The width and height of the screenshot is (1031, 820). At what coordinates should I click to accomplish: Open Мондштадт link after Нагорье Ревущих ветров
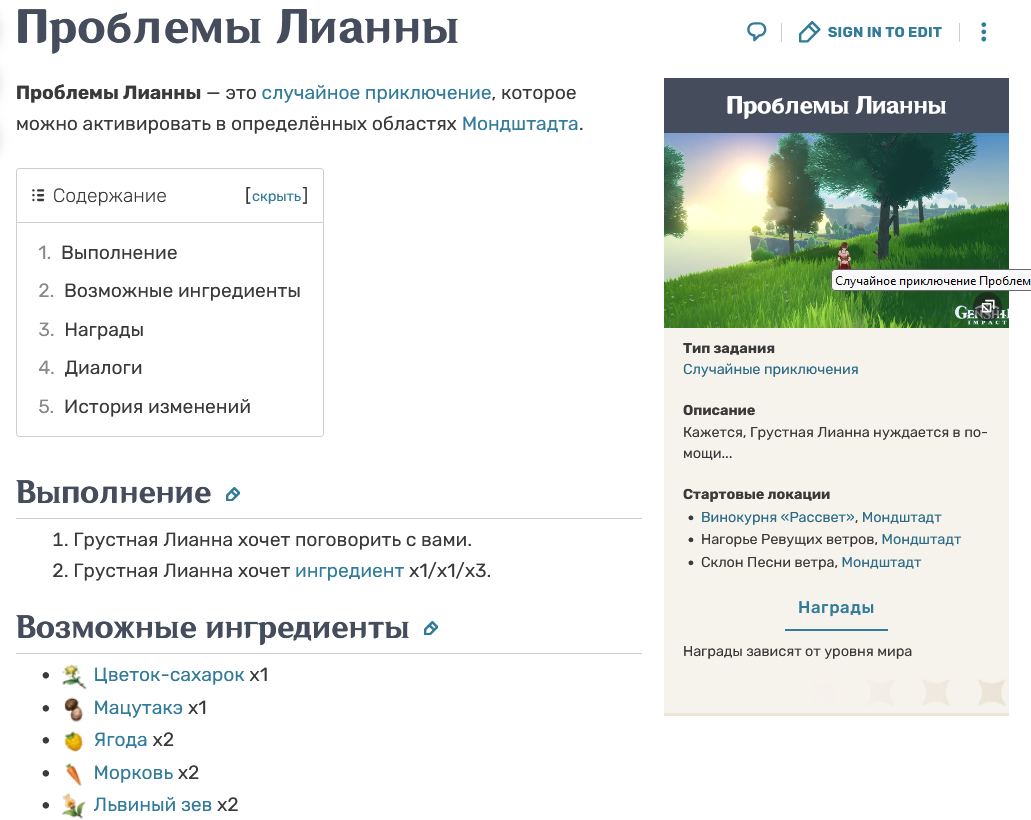921,539
